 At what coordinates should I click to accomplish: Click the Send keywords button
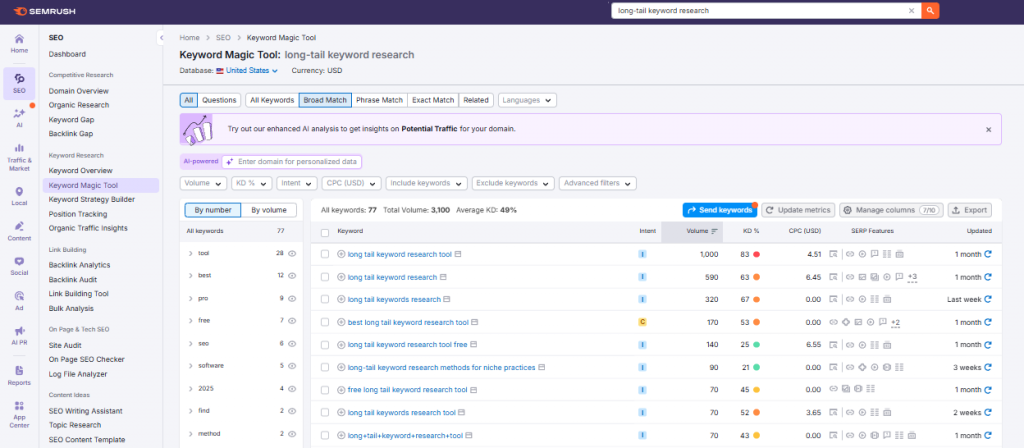click(x=719, y=210)
